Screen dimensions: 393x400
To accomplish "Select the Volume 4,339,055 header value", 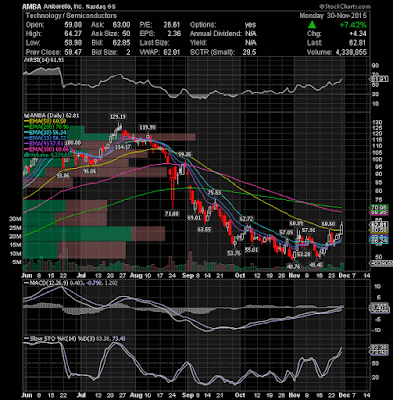I will point(351,52).
